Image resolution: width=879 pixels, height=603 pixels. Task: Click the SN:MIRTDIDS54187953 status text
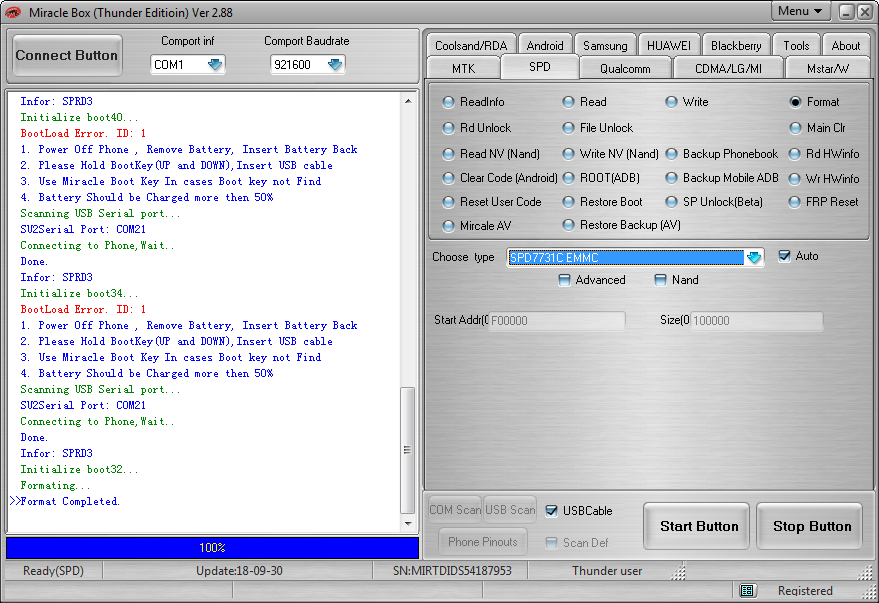click(x=452, y=570)
